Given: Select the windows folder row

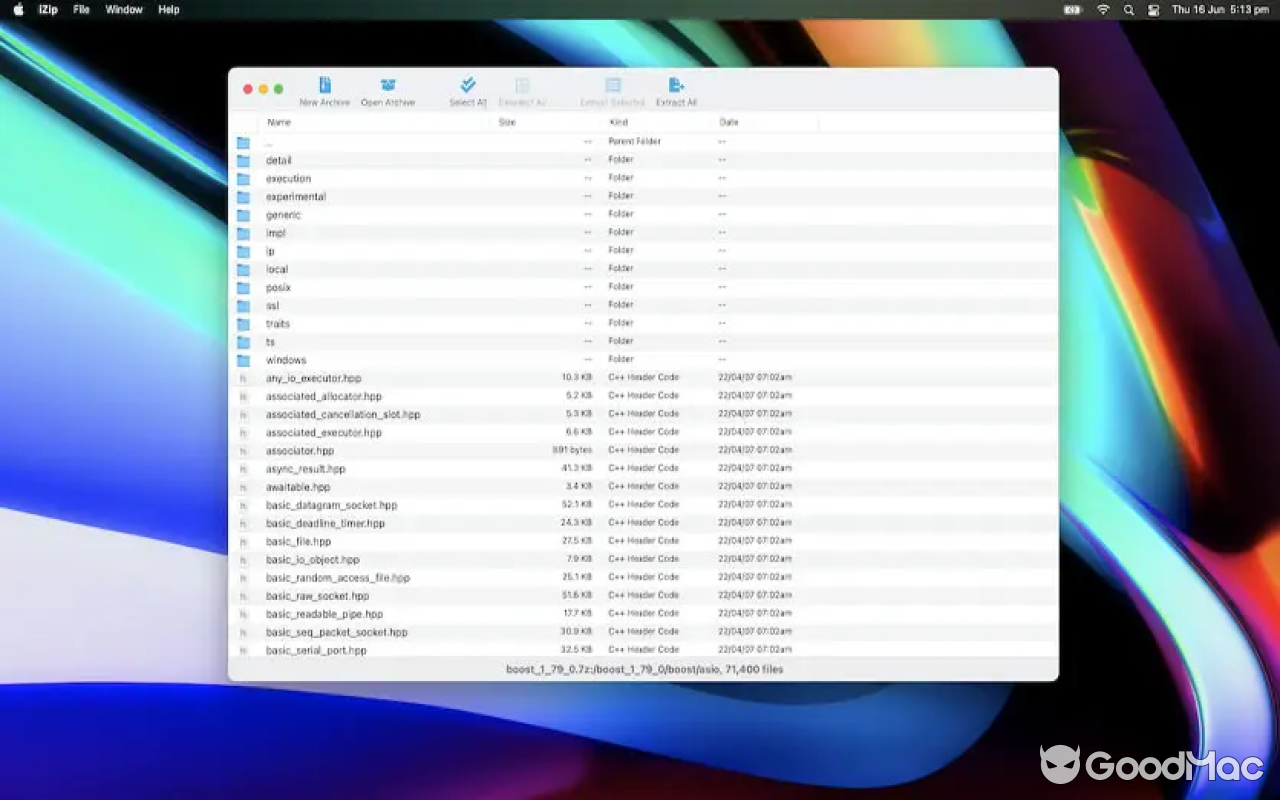Looking at the screenshot, I should point(285,359).
